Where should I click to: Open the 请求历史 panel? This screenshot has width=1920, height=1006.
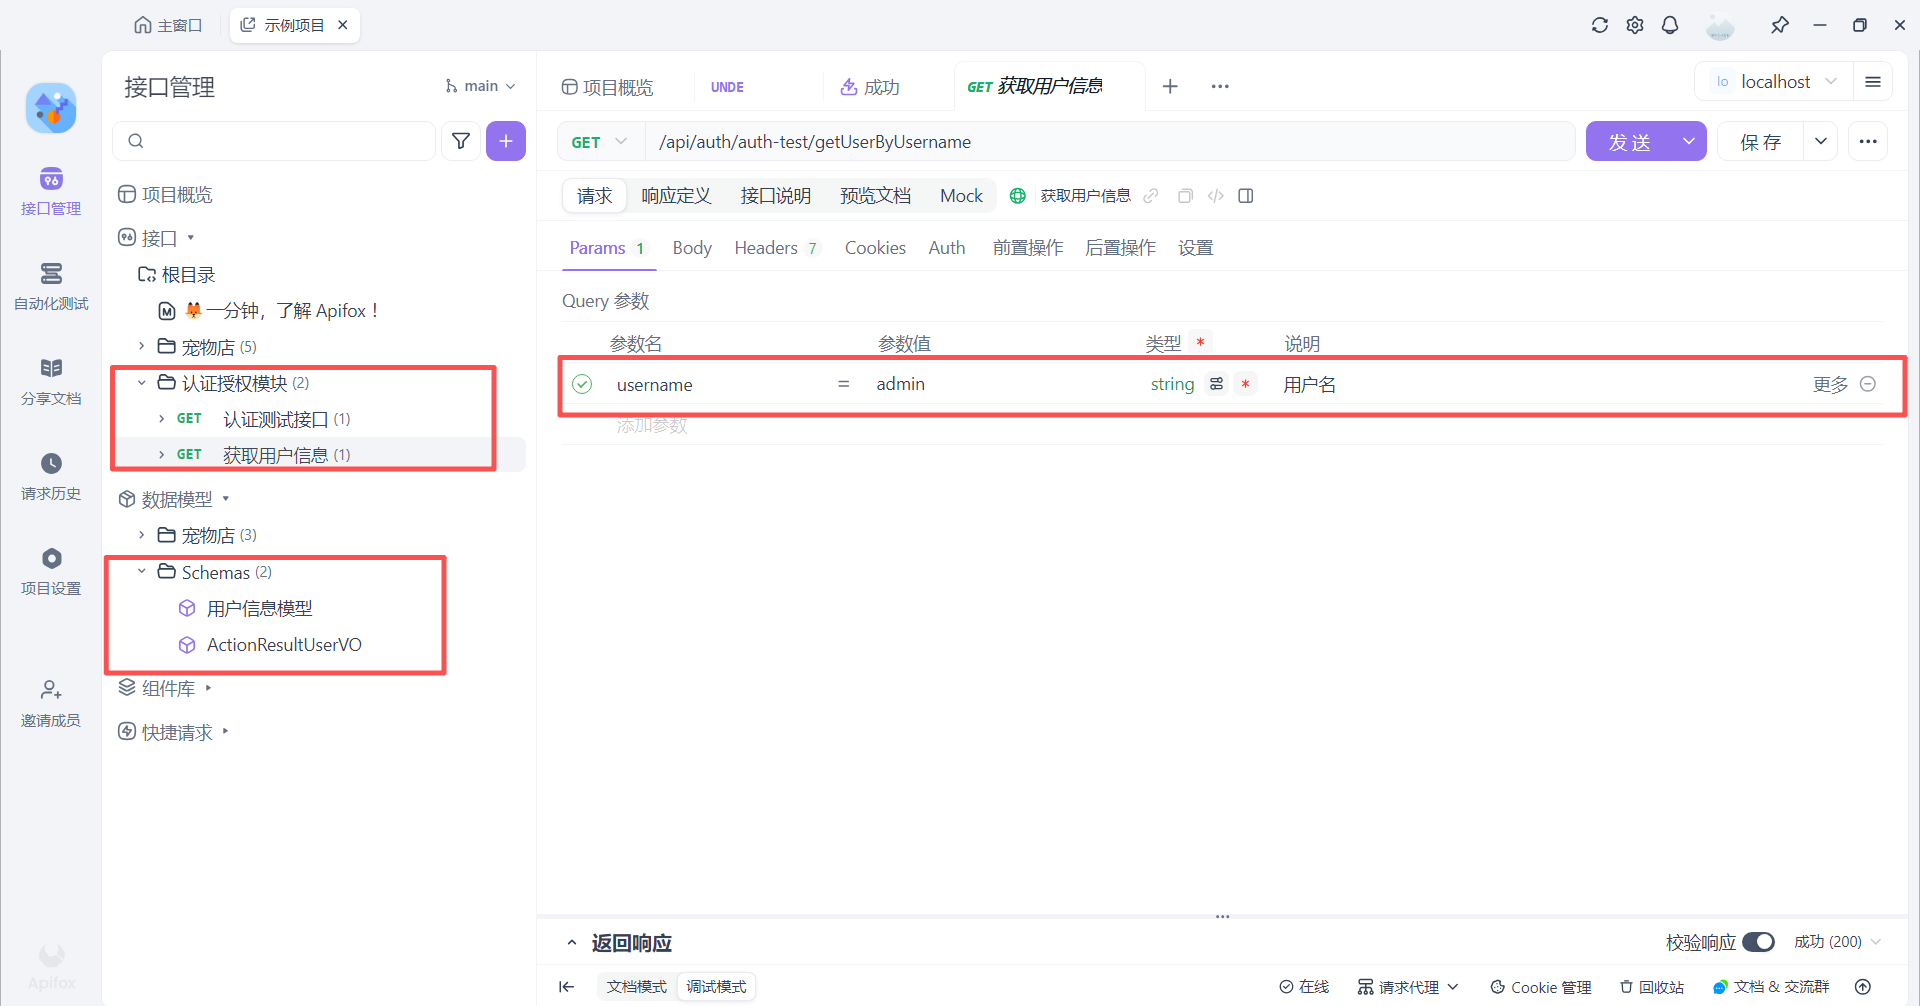point(50,477)
